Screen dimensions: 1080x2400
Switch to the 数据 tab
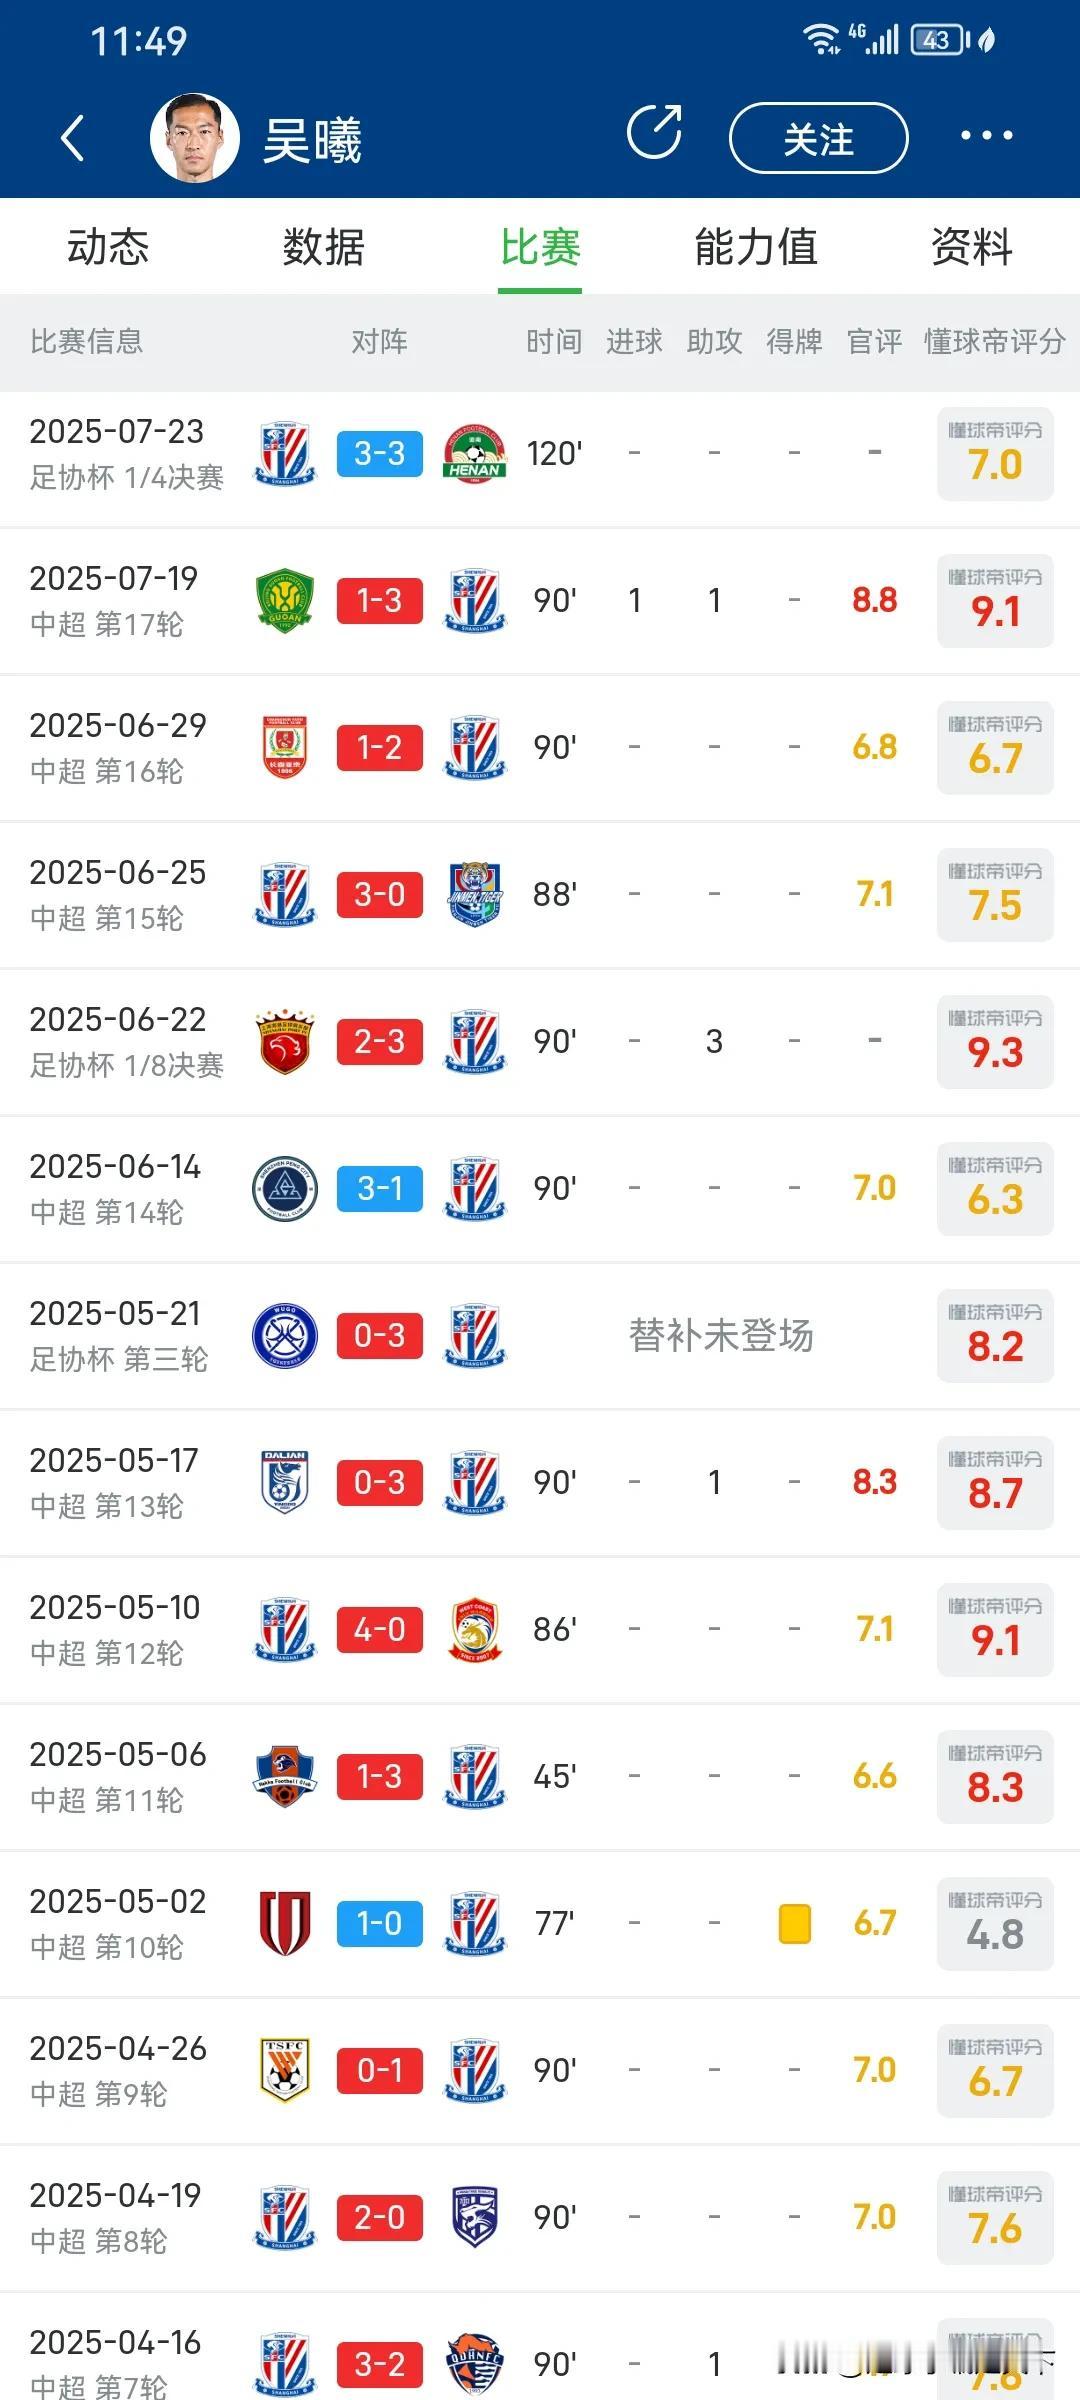click(x=323, y=247)
